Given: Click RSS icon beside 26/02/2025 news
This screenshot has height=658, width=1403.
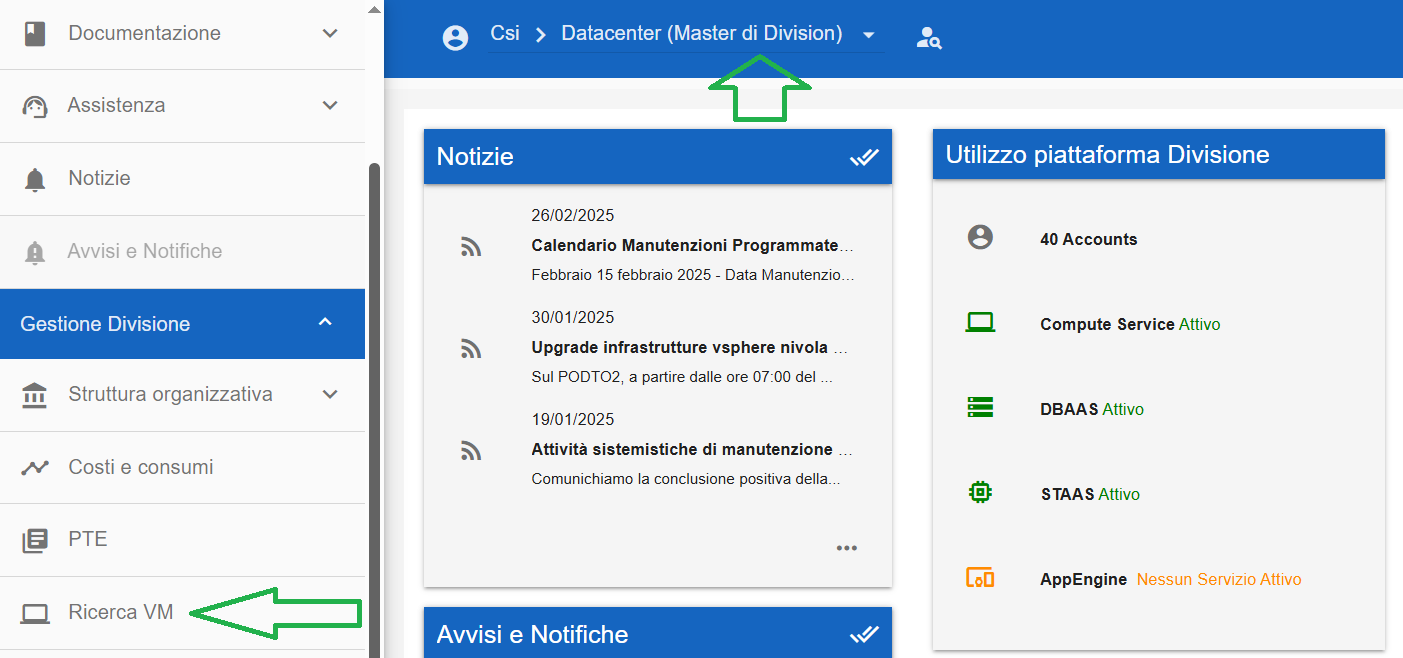Looking at the screenshot, I should click(x=471, y=246).
